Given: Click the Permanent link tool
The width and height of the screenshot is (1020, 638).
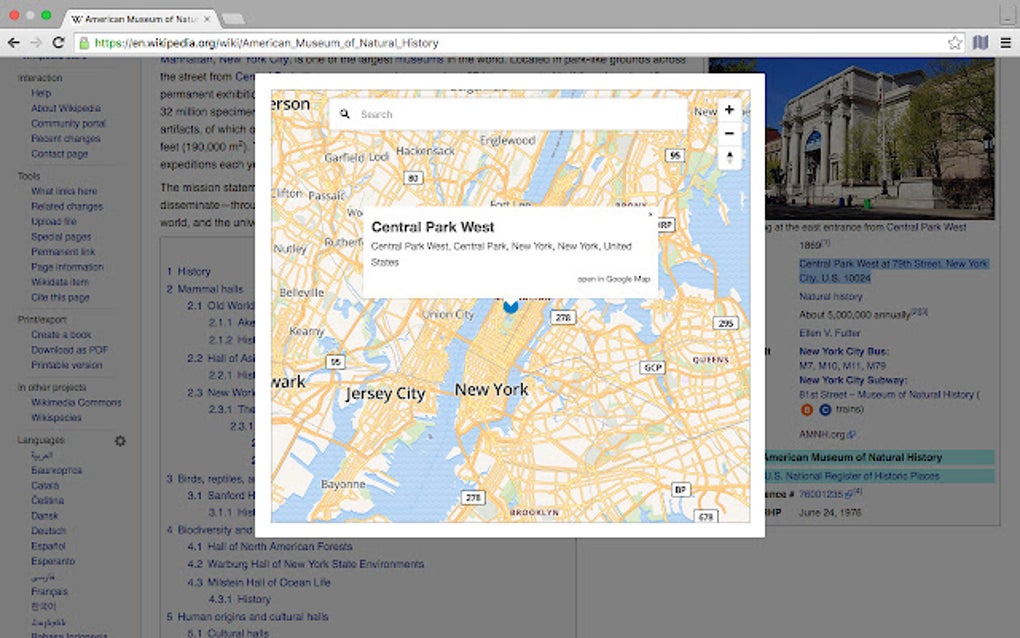Looking at the screenshot, I should 63,252.
